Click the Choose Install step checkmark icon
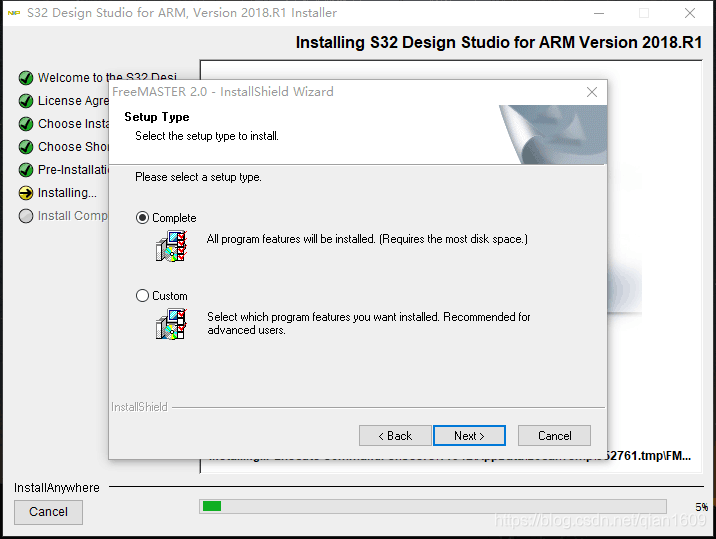The image size is (716, 539). [x=26, y=124]
